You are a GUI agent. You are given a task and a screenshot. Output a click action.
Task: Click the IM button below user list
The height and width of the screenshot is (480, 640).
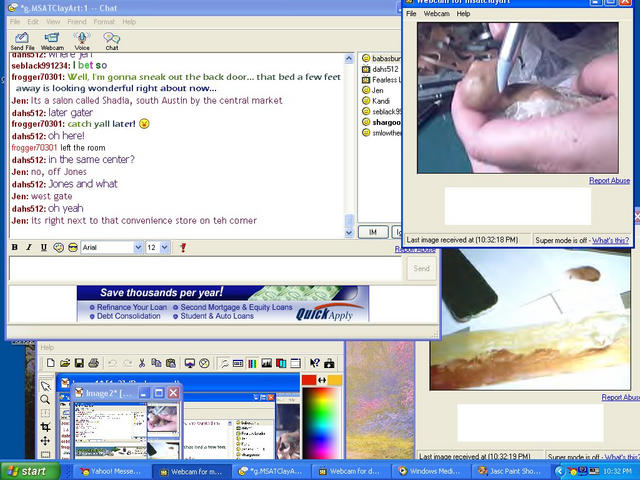click(x=373, y=232)
